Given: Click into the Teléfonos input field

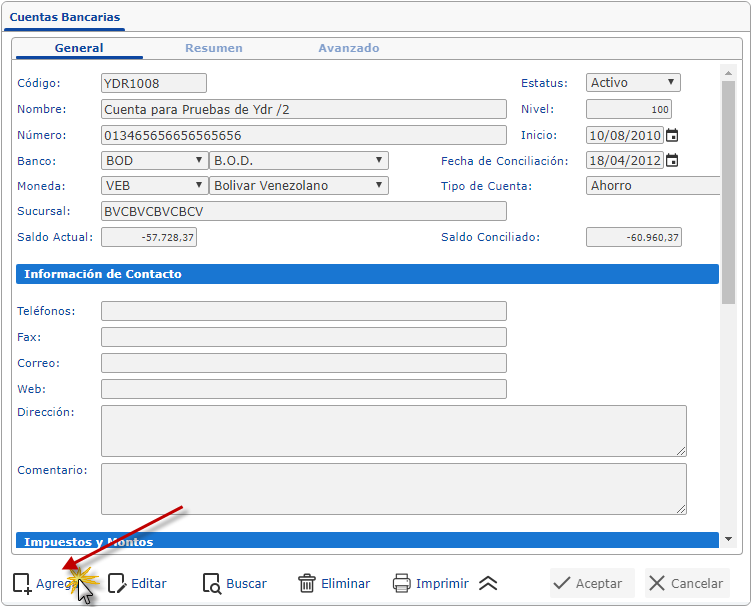Looking at the screenshot, I should [x=303, y=311].
